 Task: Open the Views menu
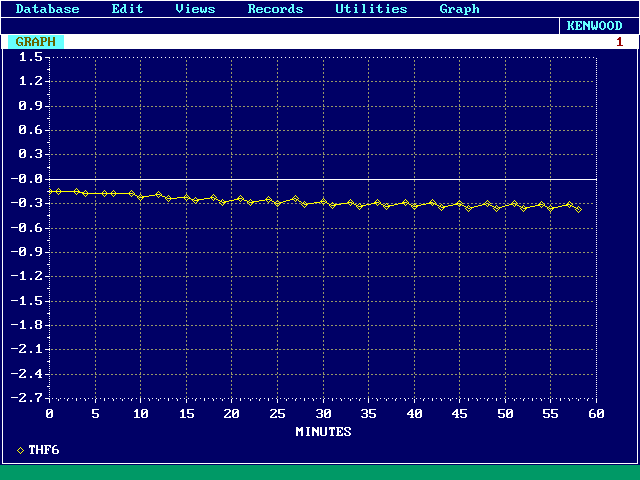point(195,9)
